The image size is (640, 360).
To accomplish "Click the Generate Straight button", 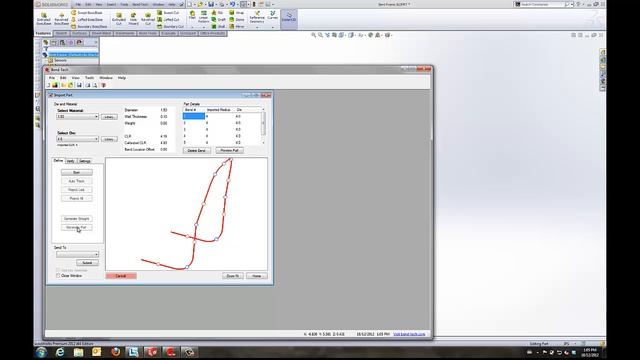I will [x=77, y=219].
